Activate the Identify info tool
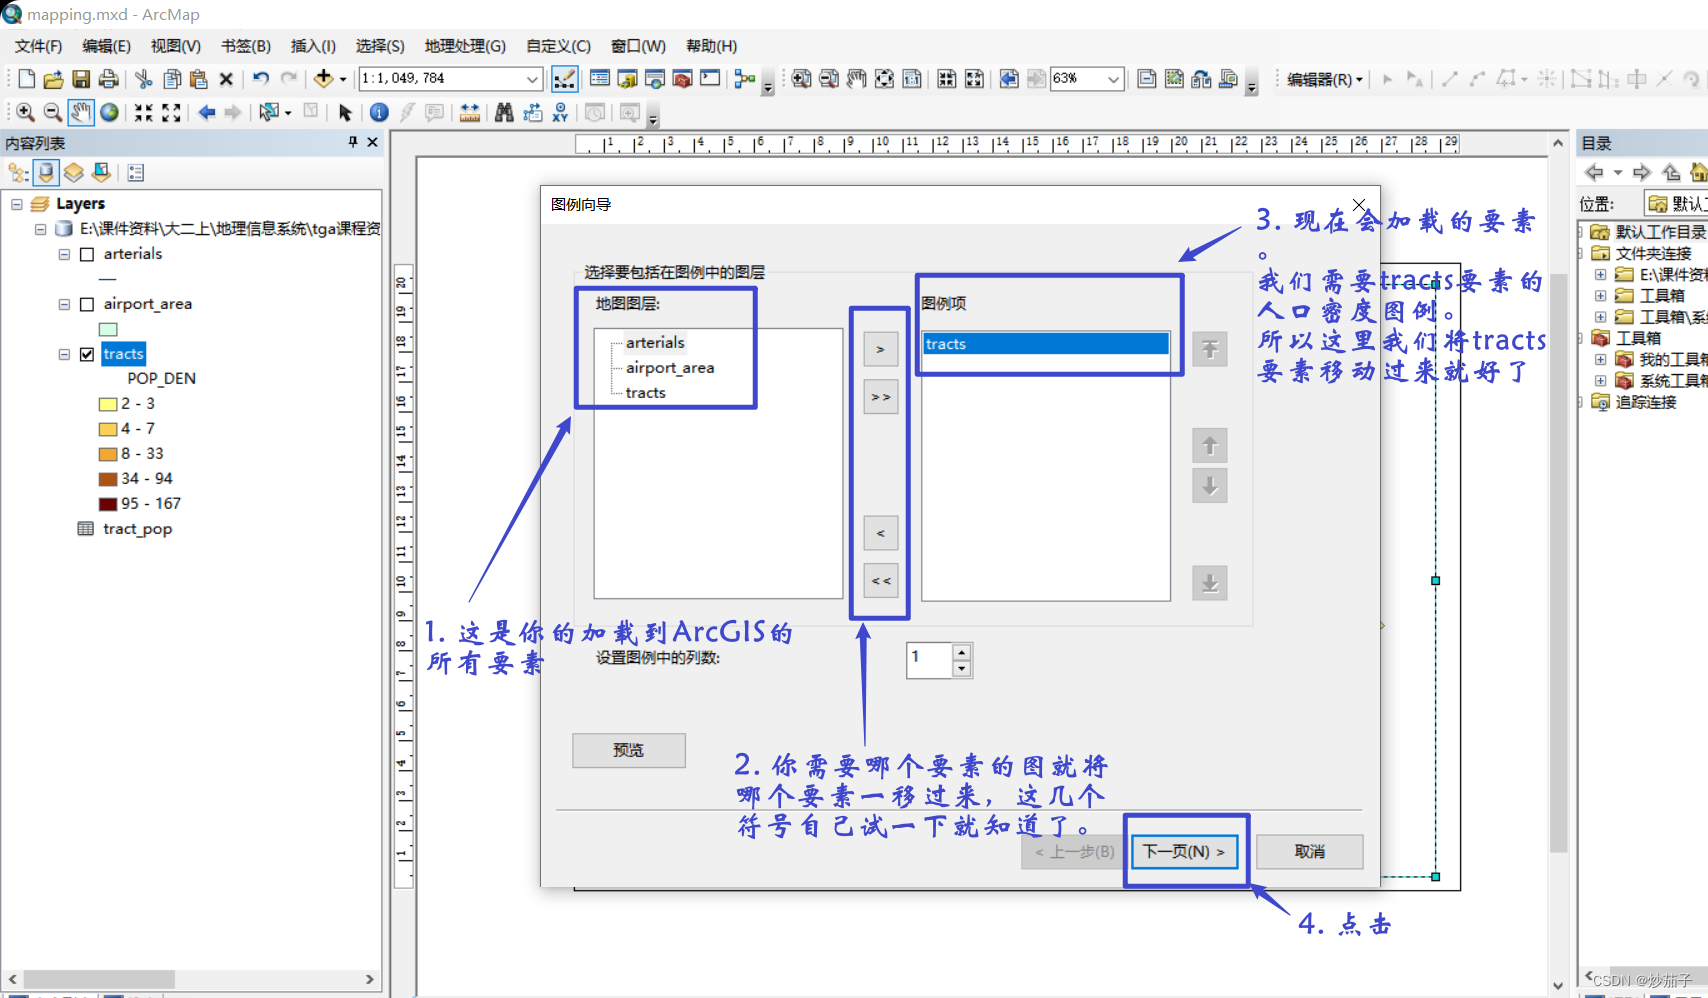 coord(379,113)
